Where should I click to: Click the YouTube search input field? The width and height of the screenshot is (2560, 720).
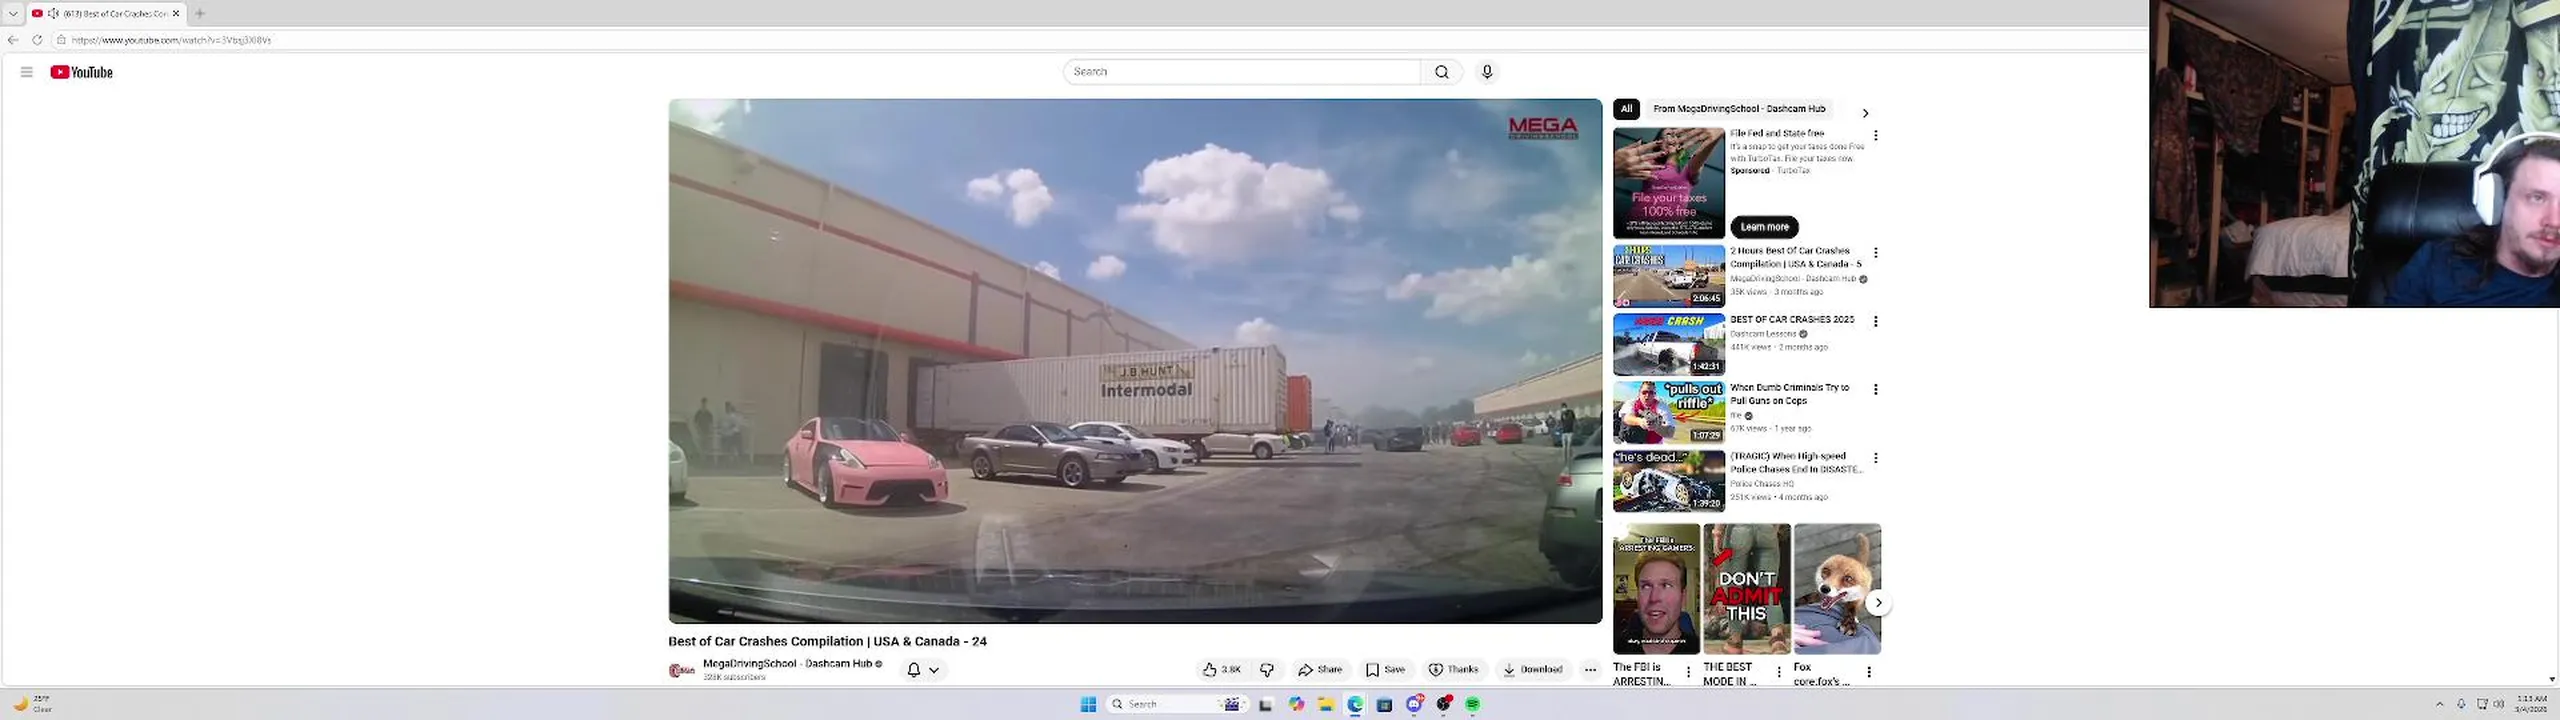1242,72
